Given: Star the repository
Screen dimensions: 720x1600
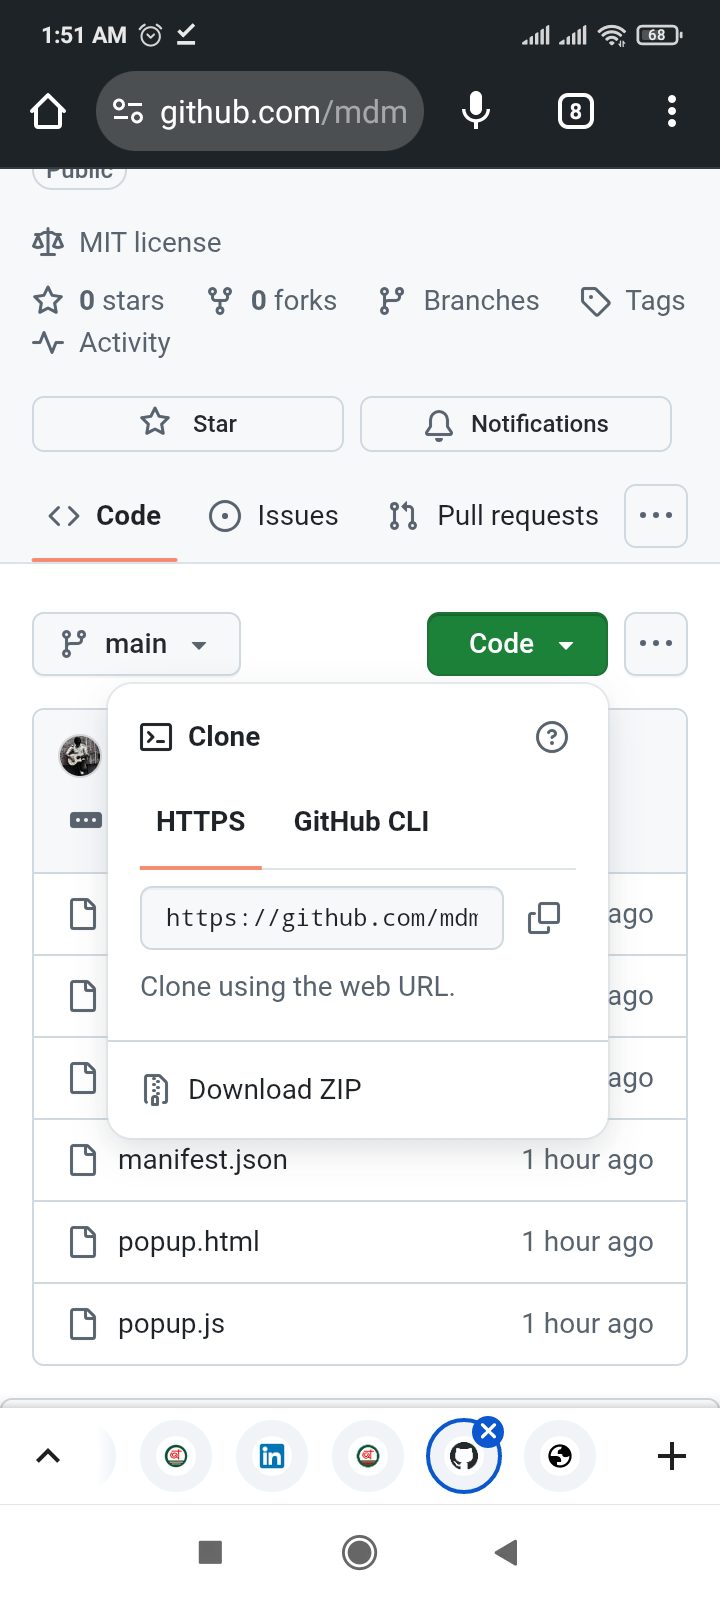Looking at the screenshot, I should pyautogui.click(x=187, y=423).
